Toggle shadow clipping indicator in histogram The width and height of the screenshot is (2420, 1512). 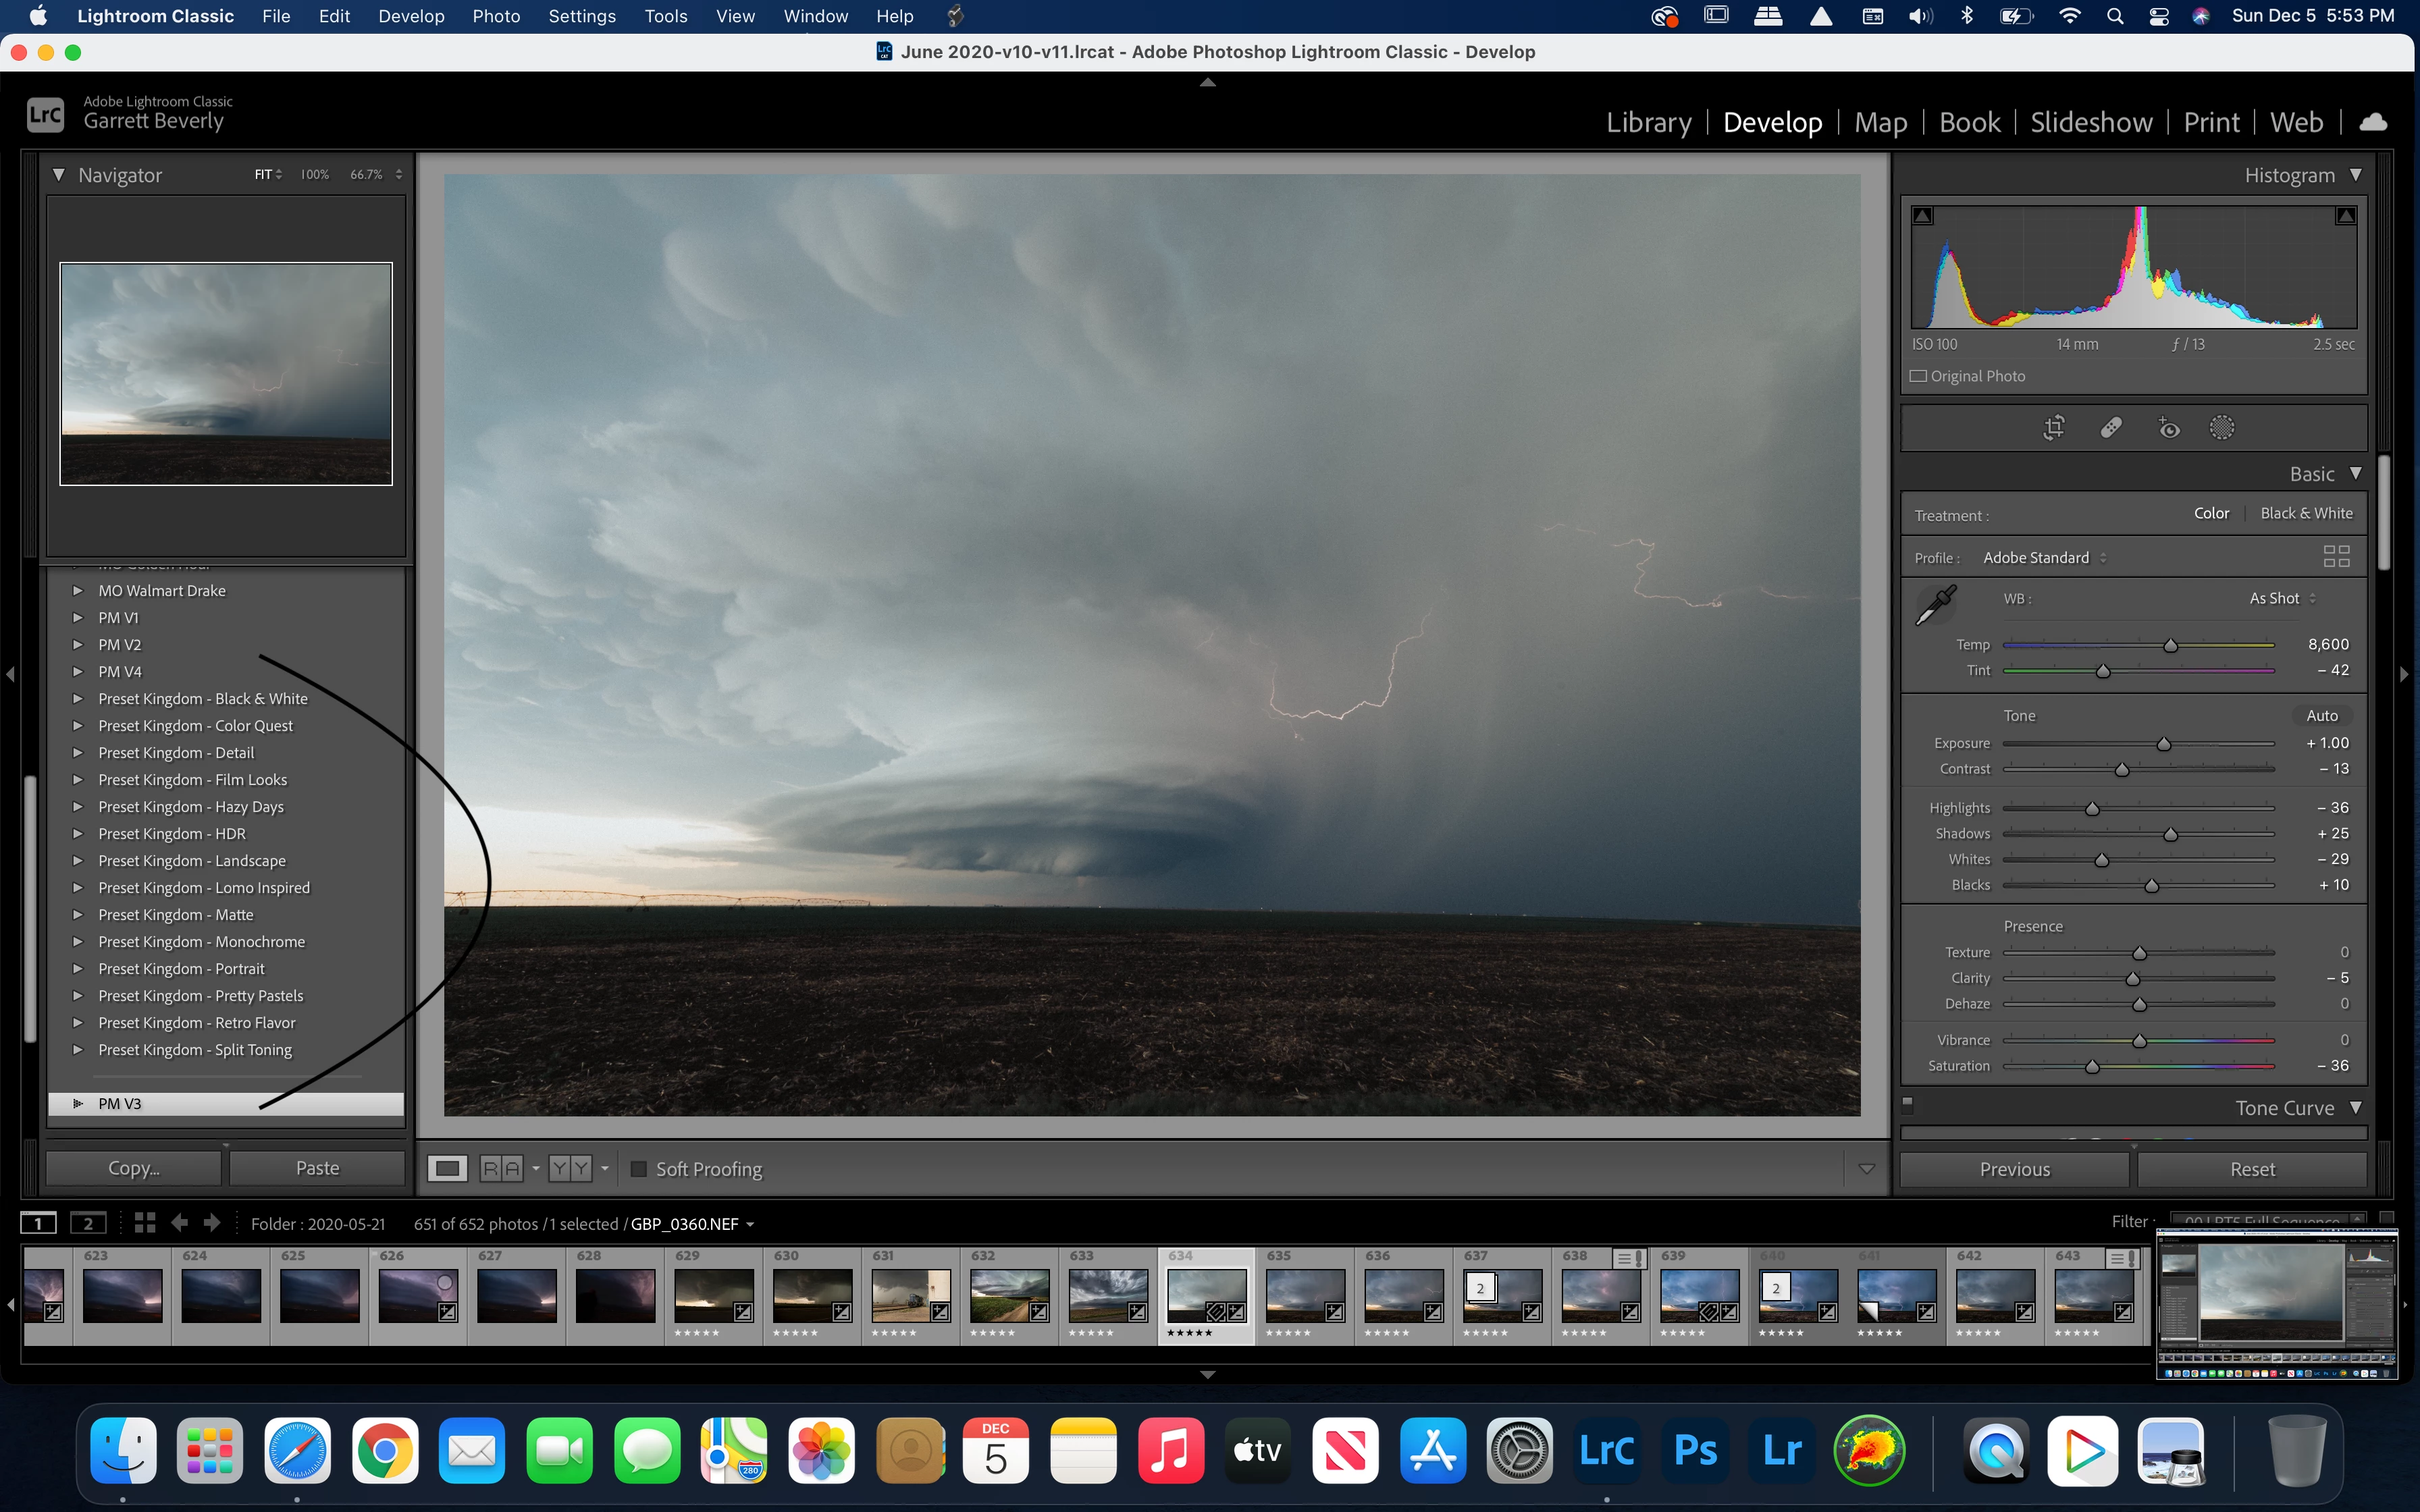(x=1922, y=215)
